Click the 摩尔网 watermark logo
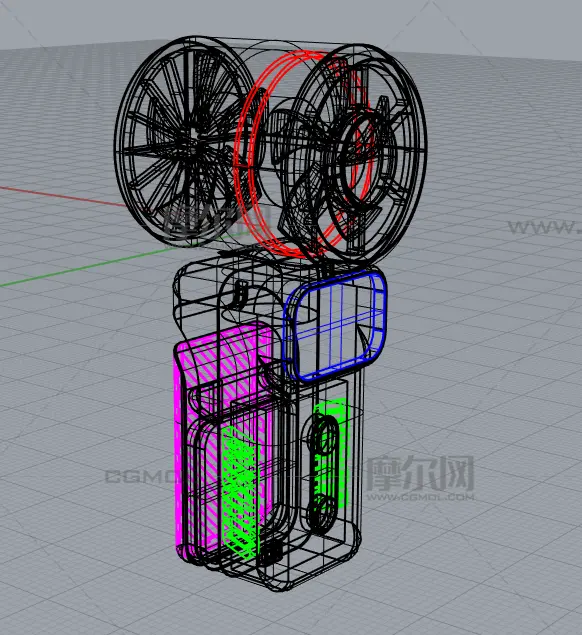The width and height of the screenshot is (582, 635). [x=421, y=473]
